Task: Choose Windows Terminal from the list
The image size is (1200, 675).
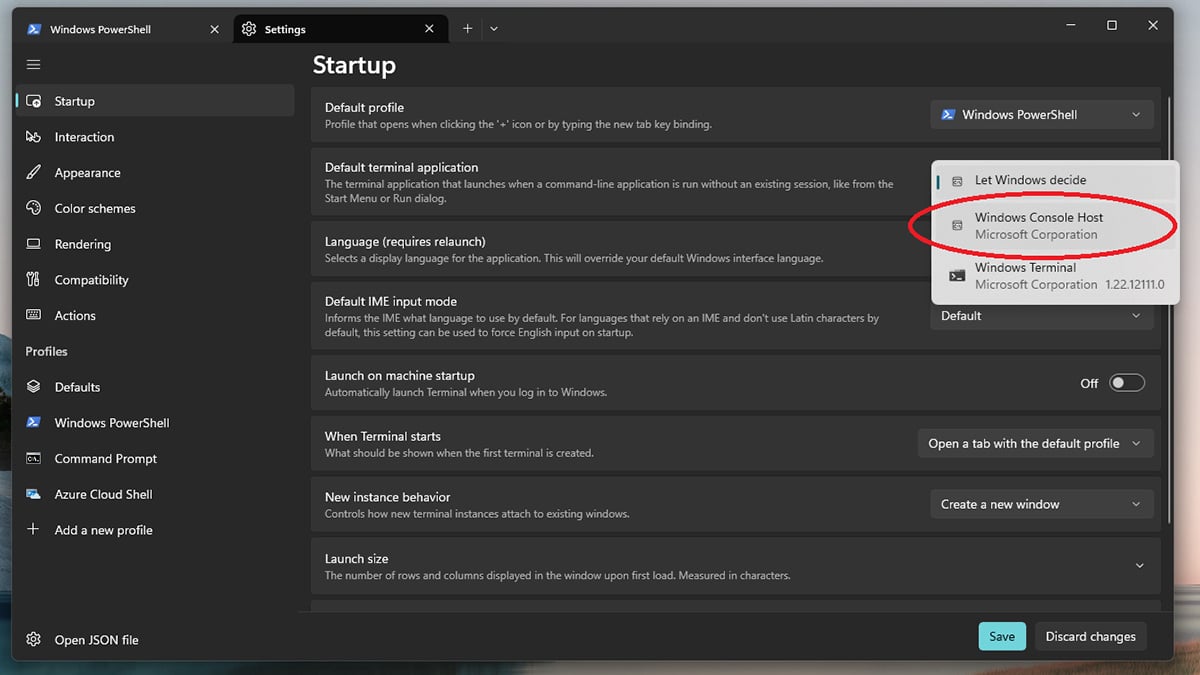Action: pos(1056,276)
